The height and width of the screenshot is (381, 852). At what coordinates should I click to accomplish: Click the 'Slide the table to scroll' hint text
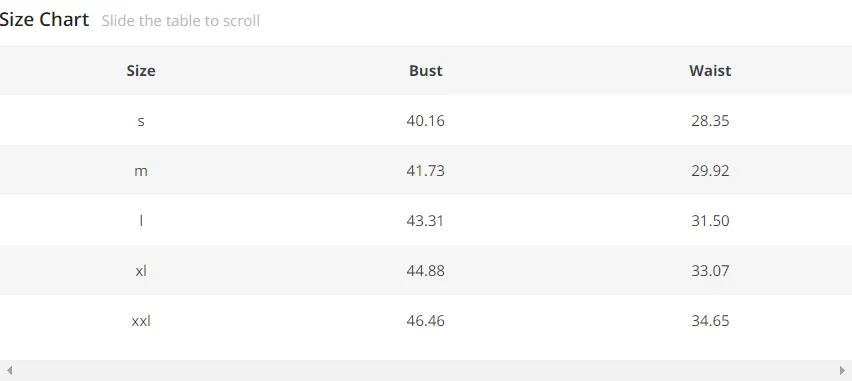tap(180, 21)
